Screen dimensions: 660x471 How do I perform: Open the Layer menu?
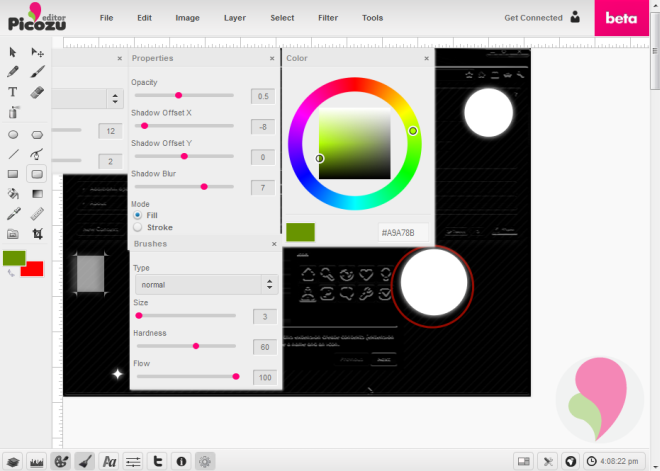tap(235, 18)
